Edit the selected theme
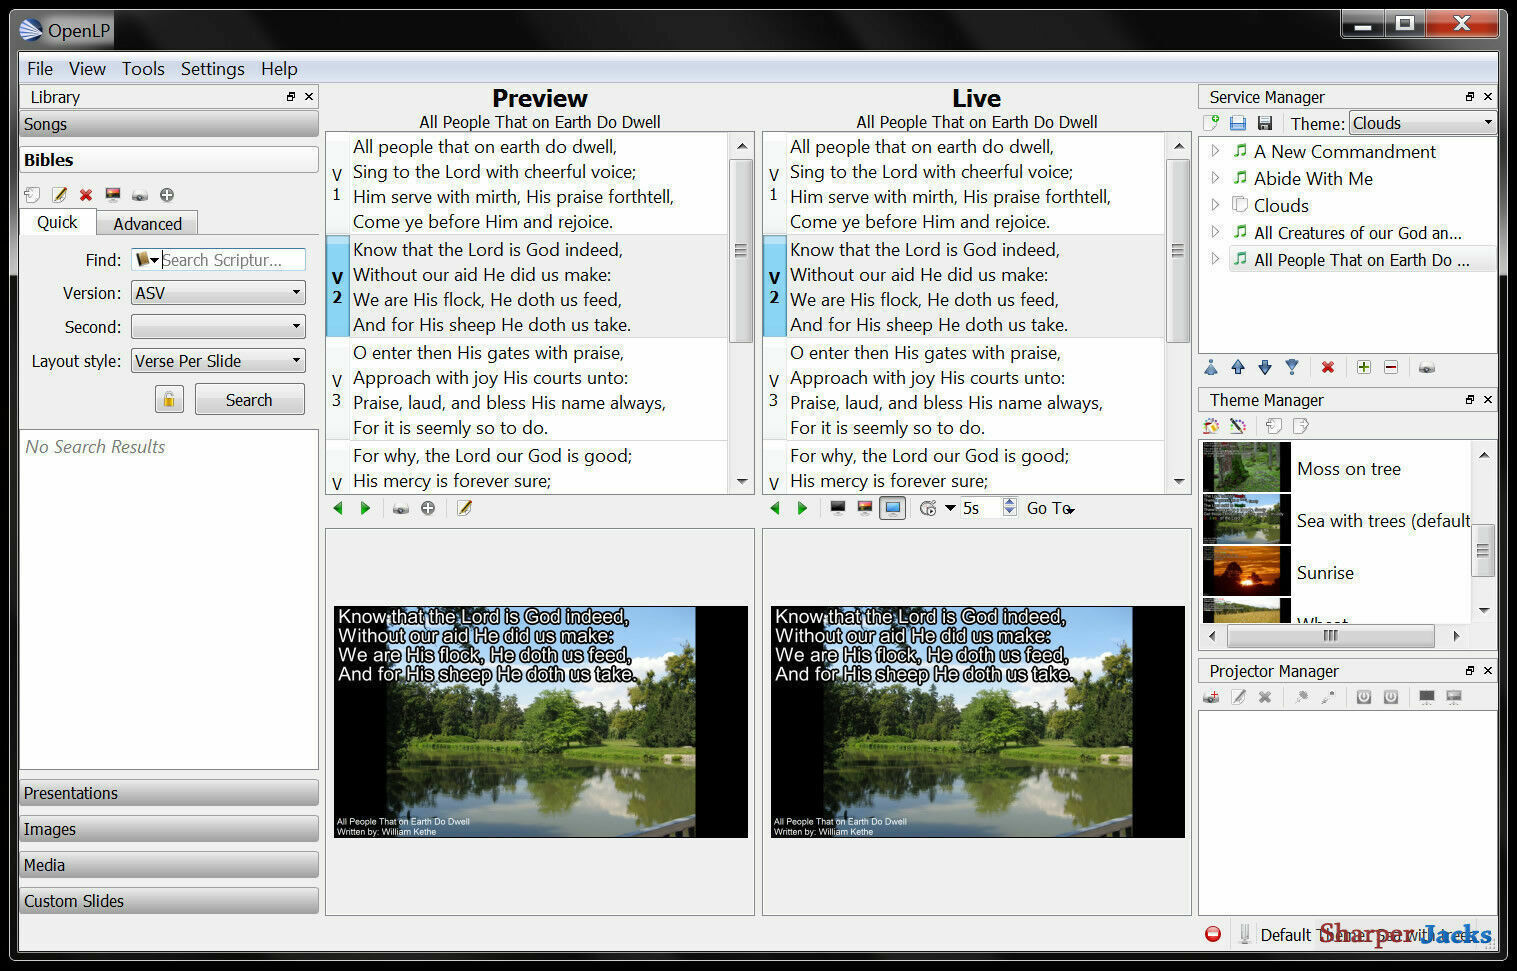Image resolution: width=1517 pixels, height=971 pixels. (1238, 426)
